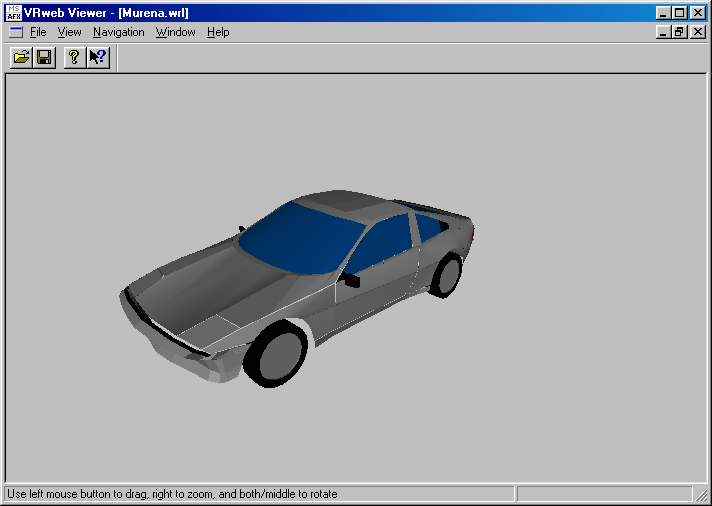Open the document system menu icon beside File
This screenshot has width=712, height=506.
click(x=16, y=32)
